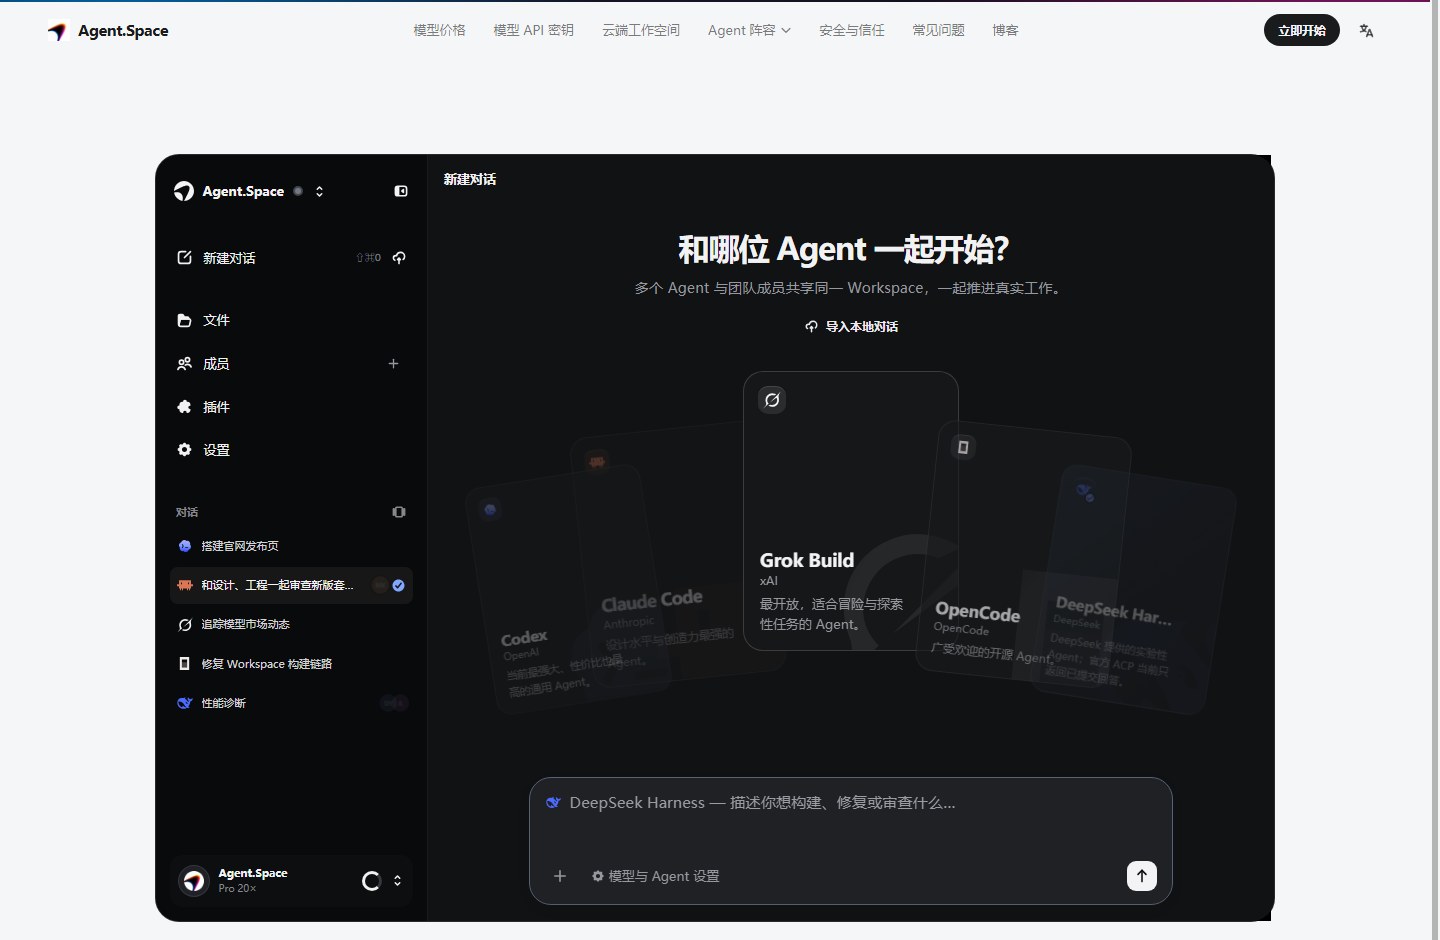The height and width of the screenshot is (940, 1440).
Task: Click the 立即开始 button
Action: 1302,31
